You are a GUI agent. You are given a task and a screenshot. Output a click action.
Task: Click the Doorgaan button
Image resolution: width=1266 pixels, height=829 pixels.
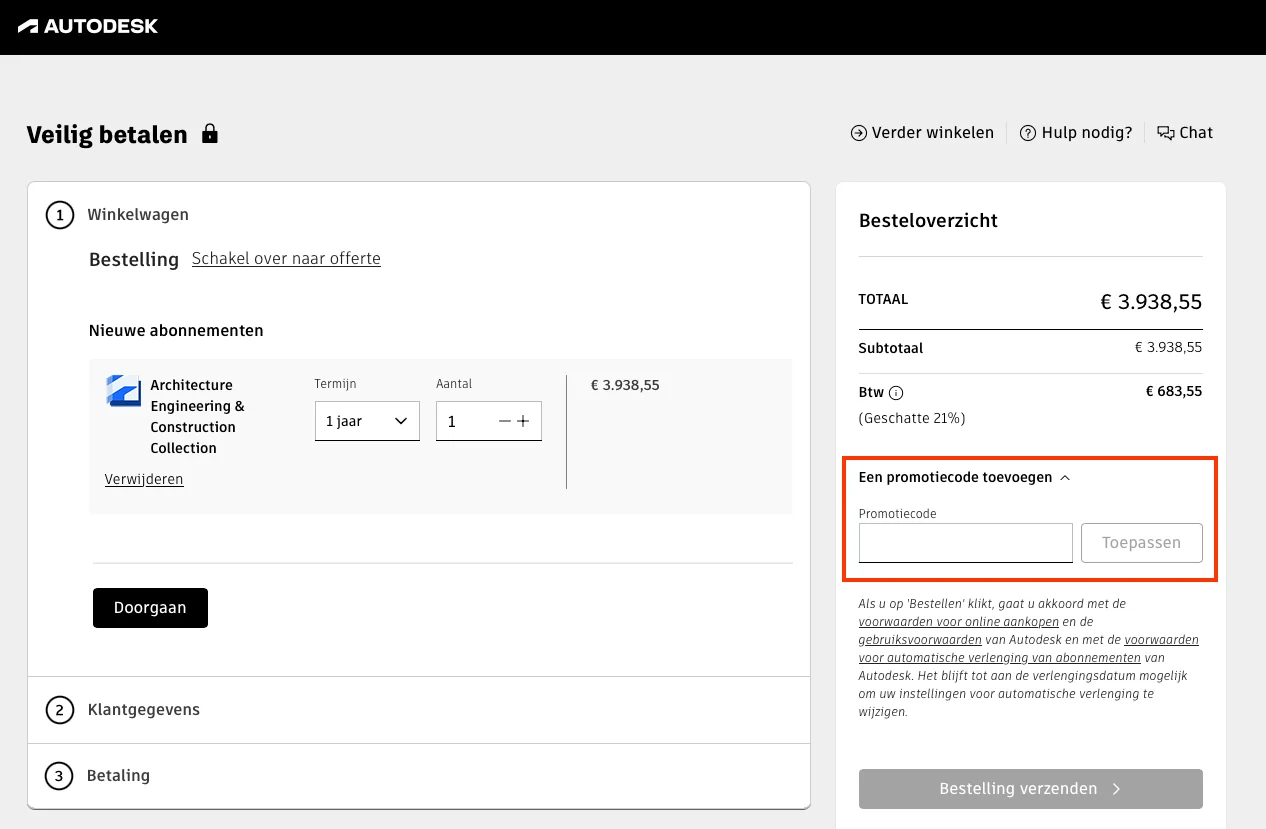click(x=150, y=607)
